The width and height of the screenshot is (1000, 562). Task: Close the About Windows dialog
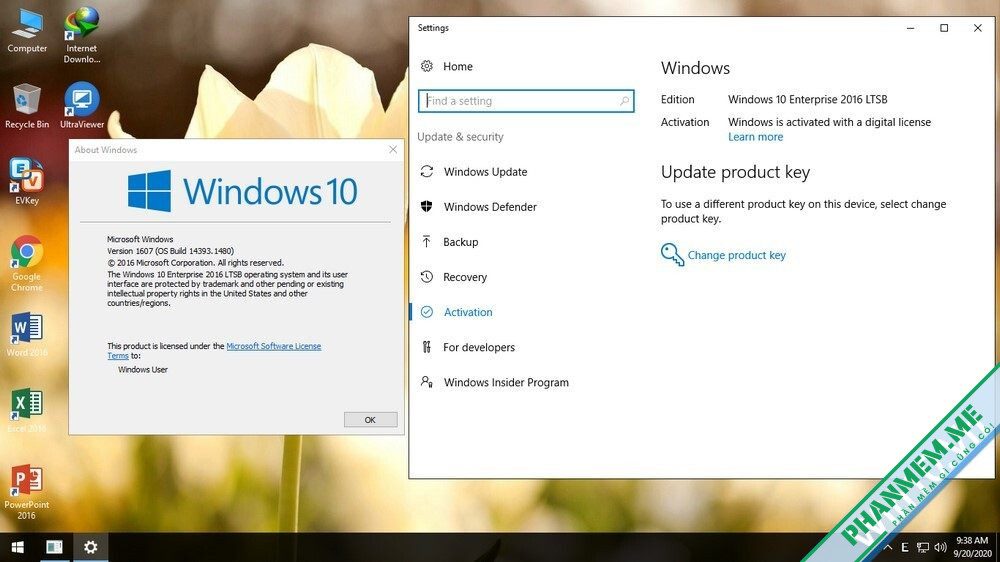[x=393, y=149]
